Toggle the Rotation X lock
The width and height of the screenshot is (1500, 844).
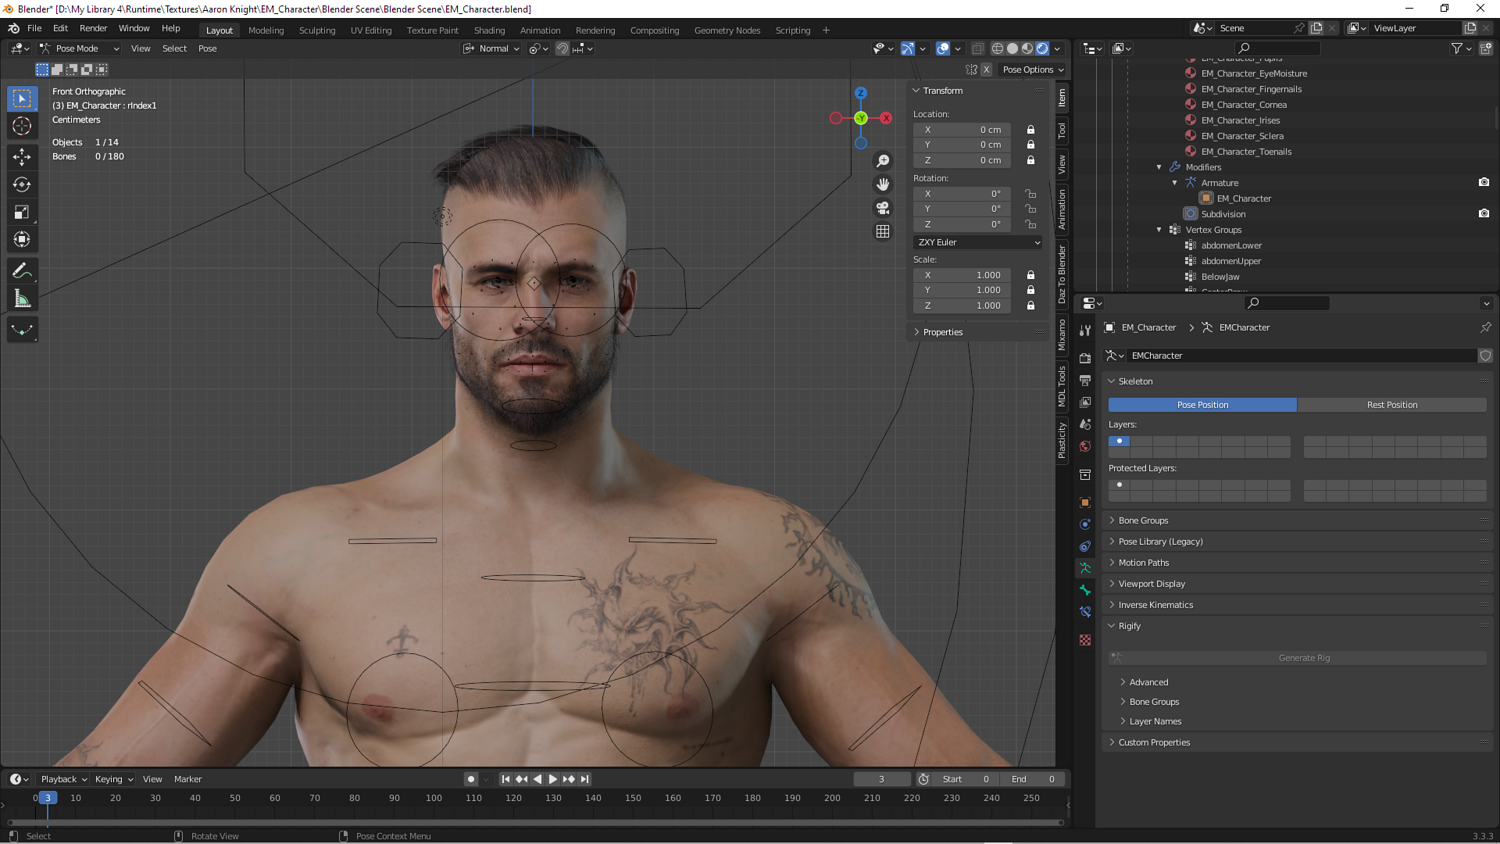pos(1031,194)
